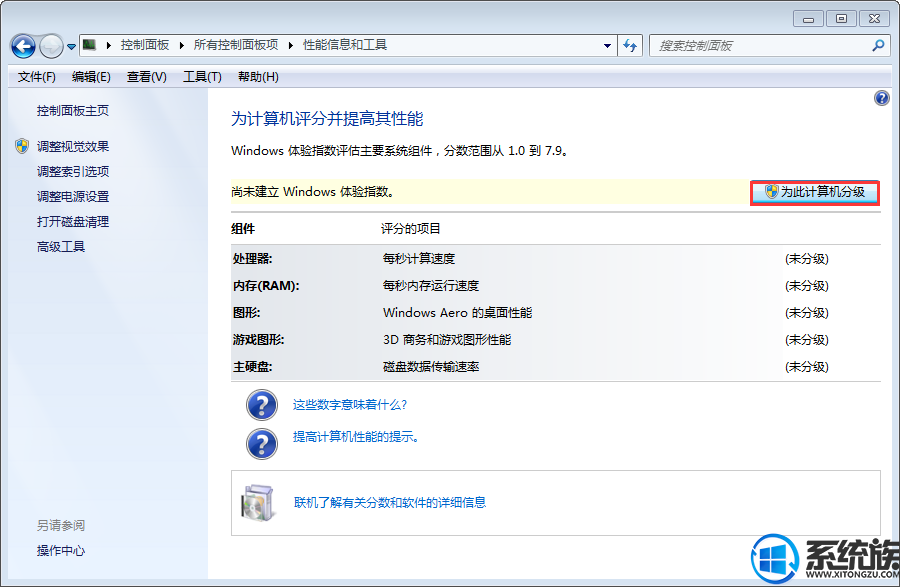Open the 控制面板 breadcrumb
Viewport: 900px width, 587px height.
[145, 45]
